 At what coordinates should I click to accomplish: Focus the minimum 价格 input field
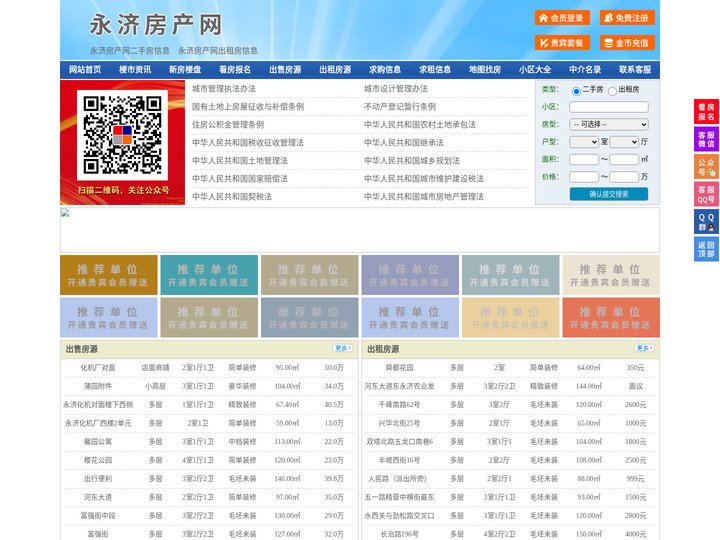coord(584,177)
